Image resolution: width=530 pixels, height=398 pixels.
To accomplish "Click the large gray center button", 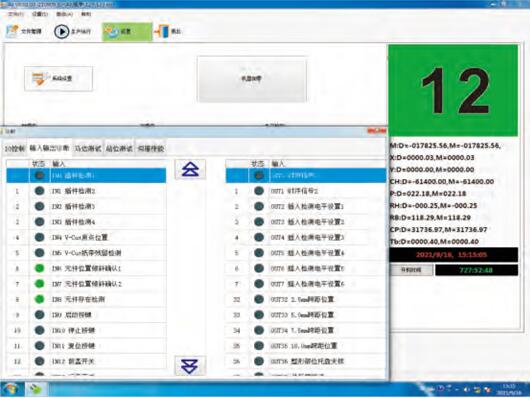I will [x=251, y=79].
